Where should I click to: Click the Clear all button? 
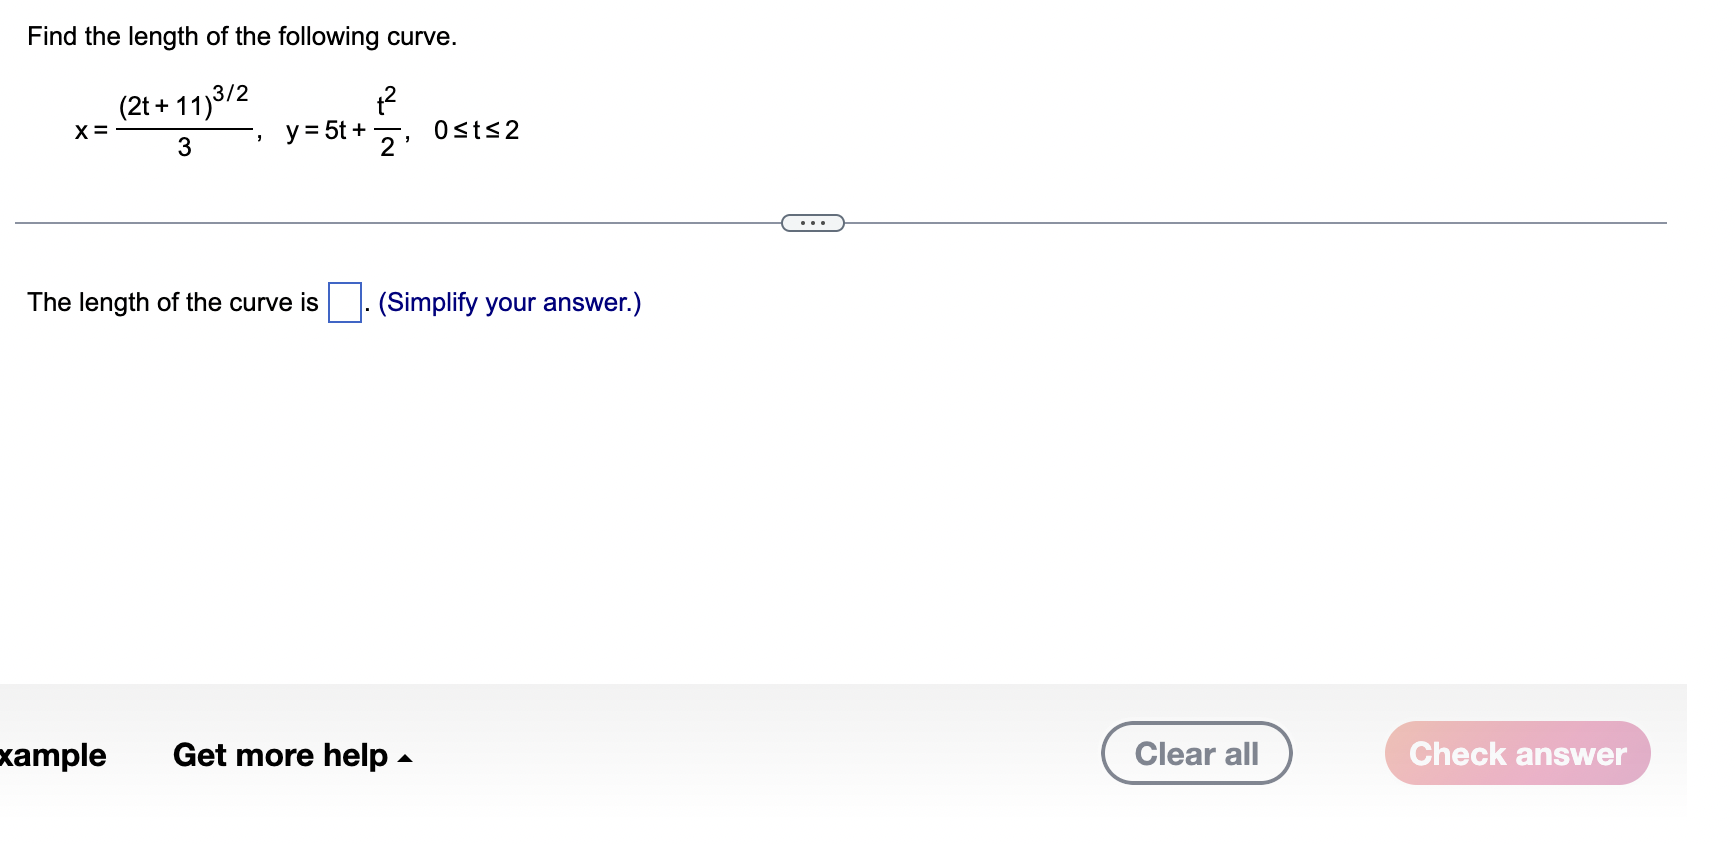[x=1196, y=753]
